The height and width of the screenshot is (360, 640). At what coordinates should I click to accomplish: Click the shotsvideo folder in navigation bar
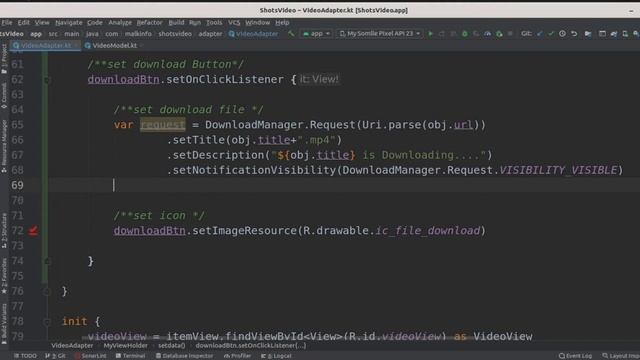pos(175,34)
